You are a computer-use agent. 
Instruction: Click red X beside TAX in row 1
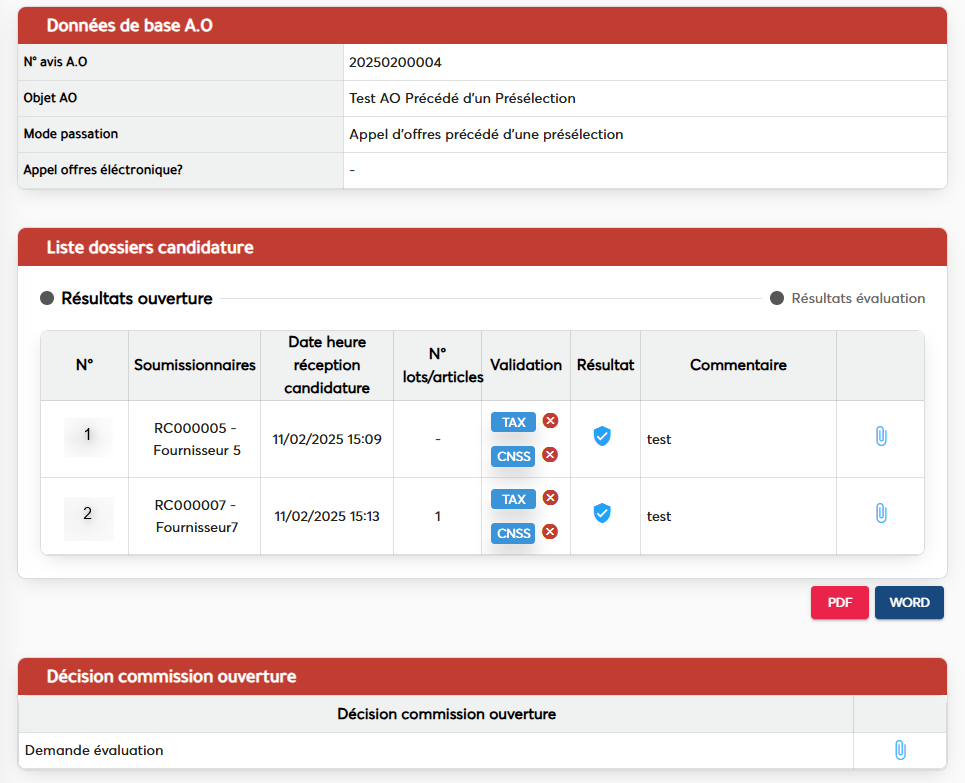click(x=550, y=421)
